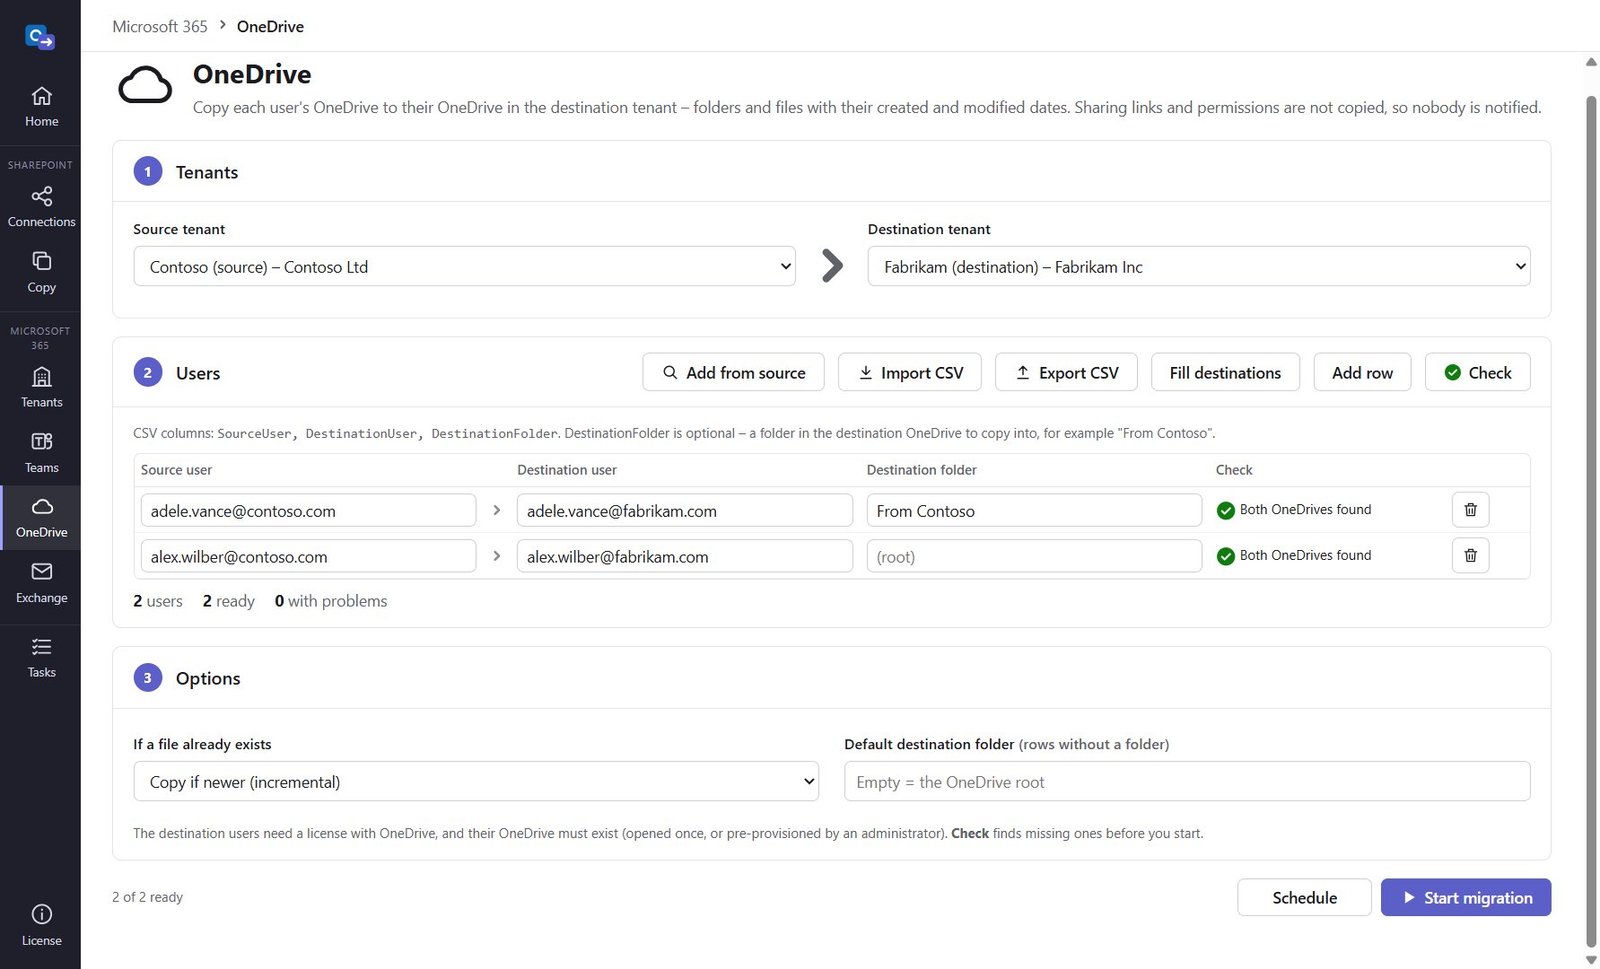The image size is (1600, 969).
Task: Open the Tenants section
Action: (41, 387)
